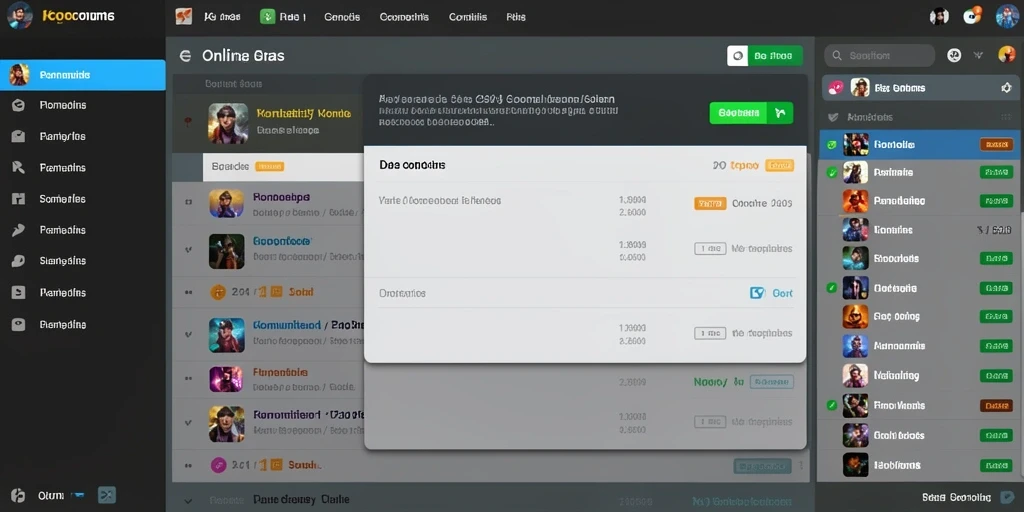
Task: Click the arrow cursor icon in left sidebar
Action: (x=18, y=168)
